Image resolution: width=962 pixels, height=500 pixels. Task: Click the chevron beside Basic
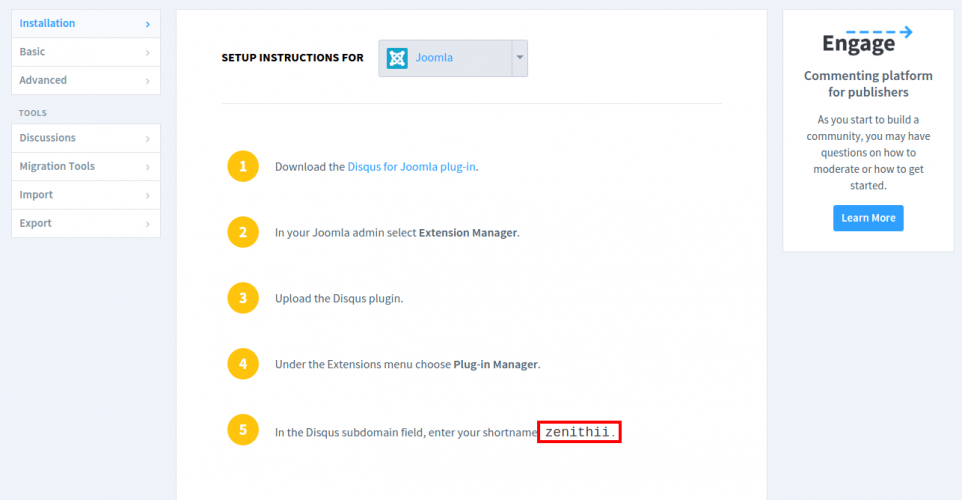click(148, 53)
